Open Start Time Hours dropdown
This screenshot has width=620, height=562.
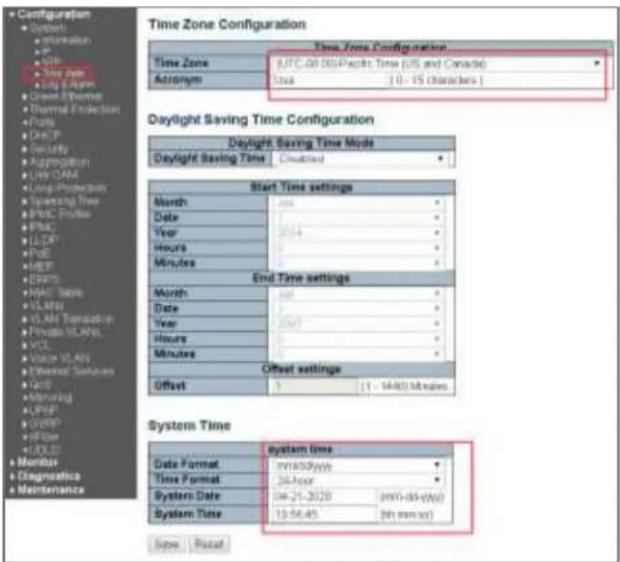tap(357, 248)
